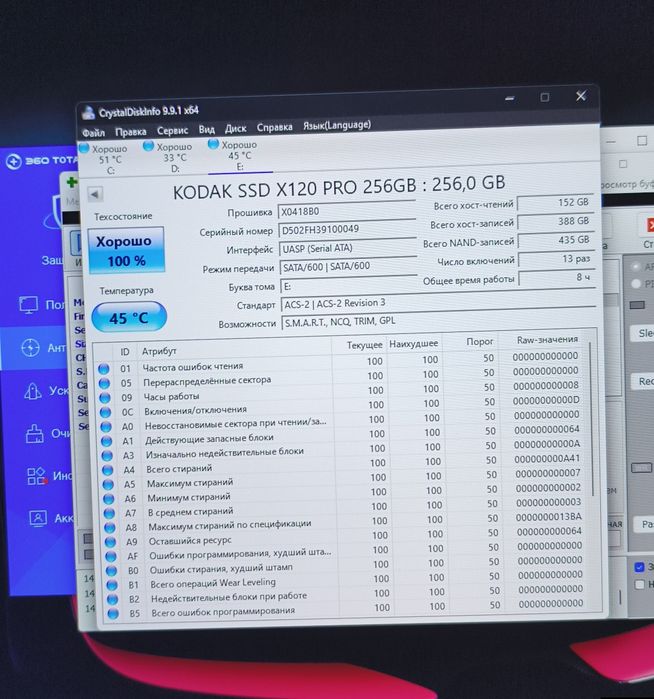The width and height of the screenshot is (654, 699).
Task: Select the Частота ошибок чтения row
Action: (x=341, y=364)
